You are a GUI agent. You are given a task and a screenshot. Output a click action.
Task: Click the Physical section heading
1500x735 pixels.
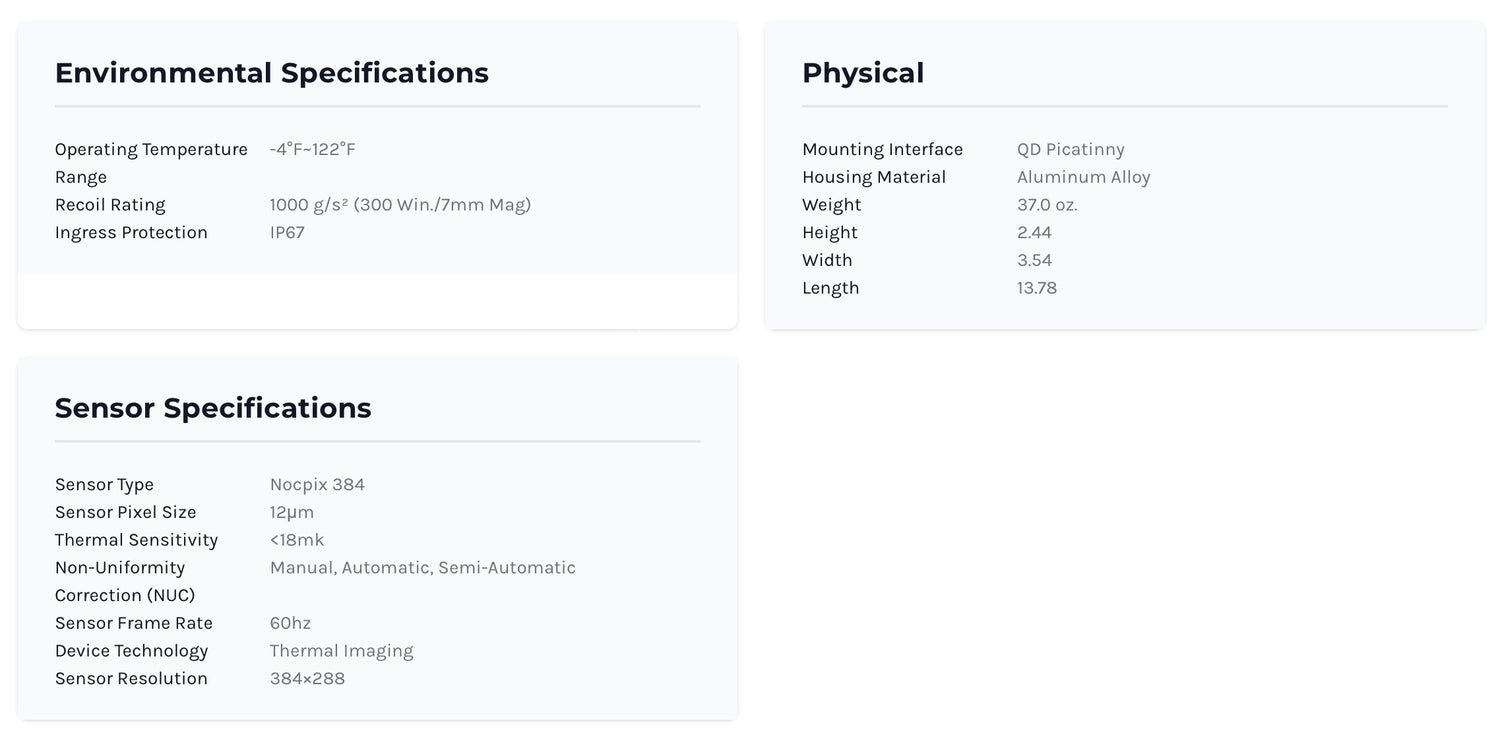(862, 73)
